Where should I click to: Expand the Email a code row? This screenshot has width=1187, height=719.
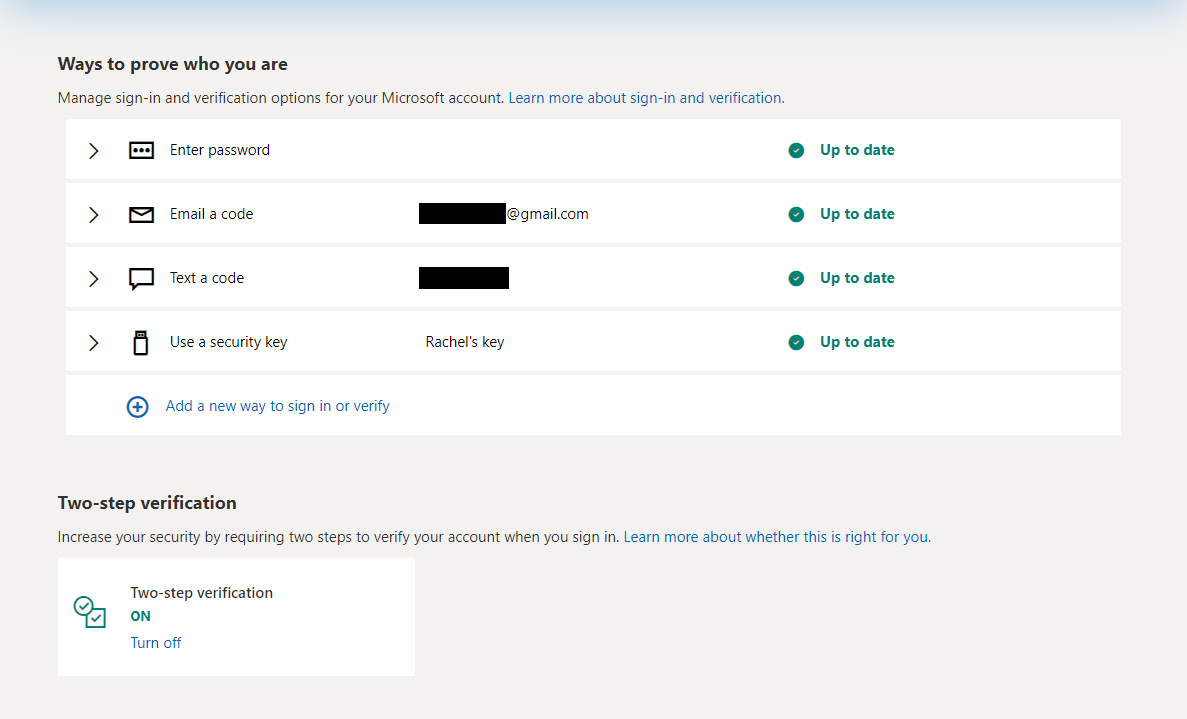[93, 214]
